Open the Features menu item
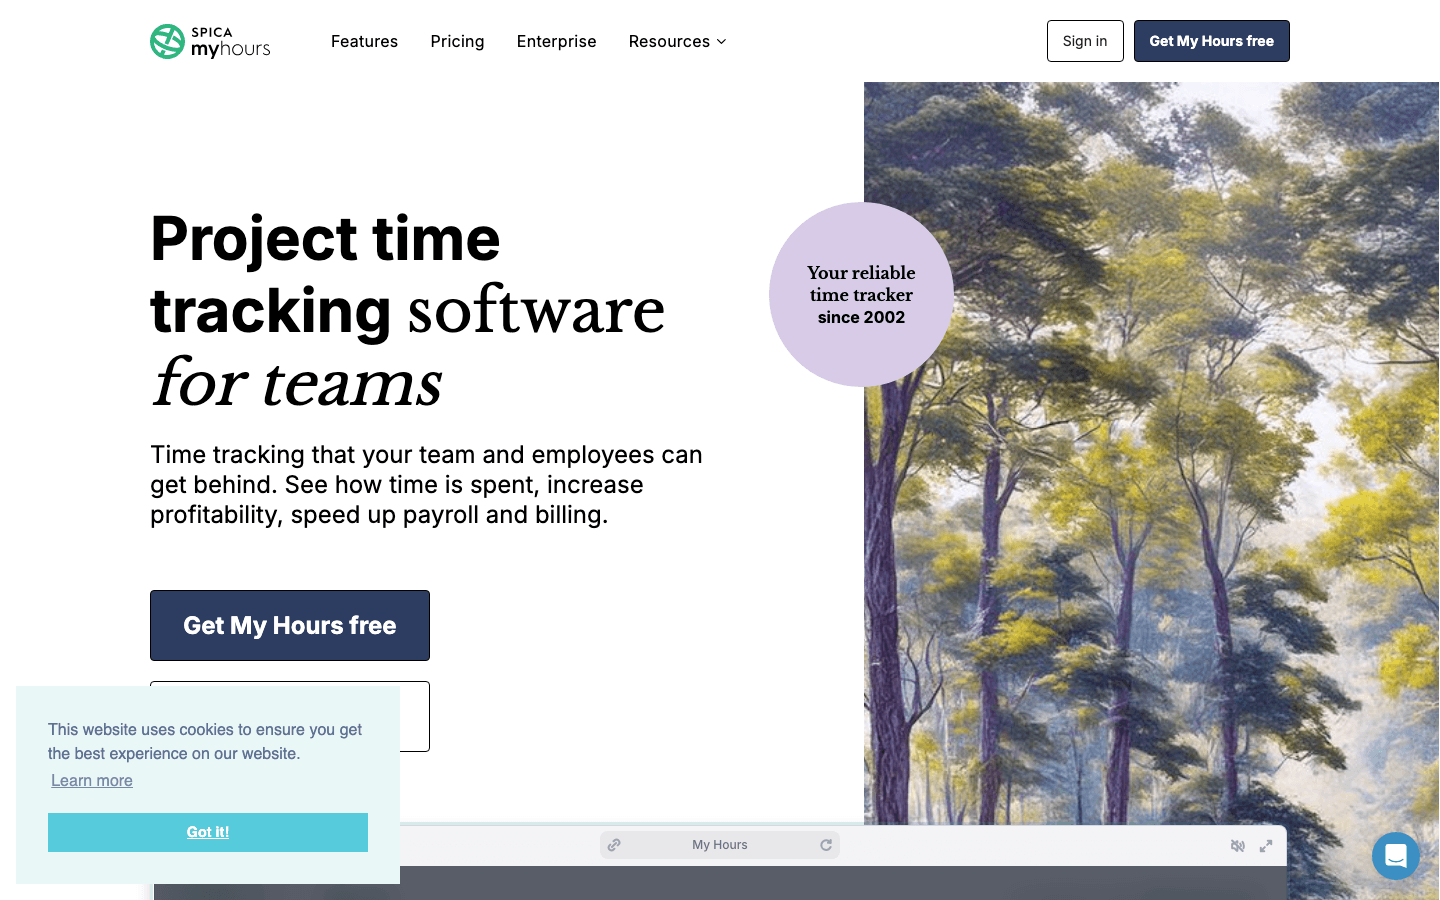This screenshot has height=900, width=1440. (x=364, y=41)
